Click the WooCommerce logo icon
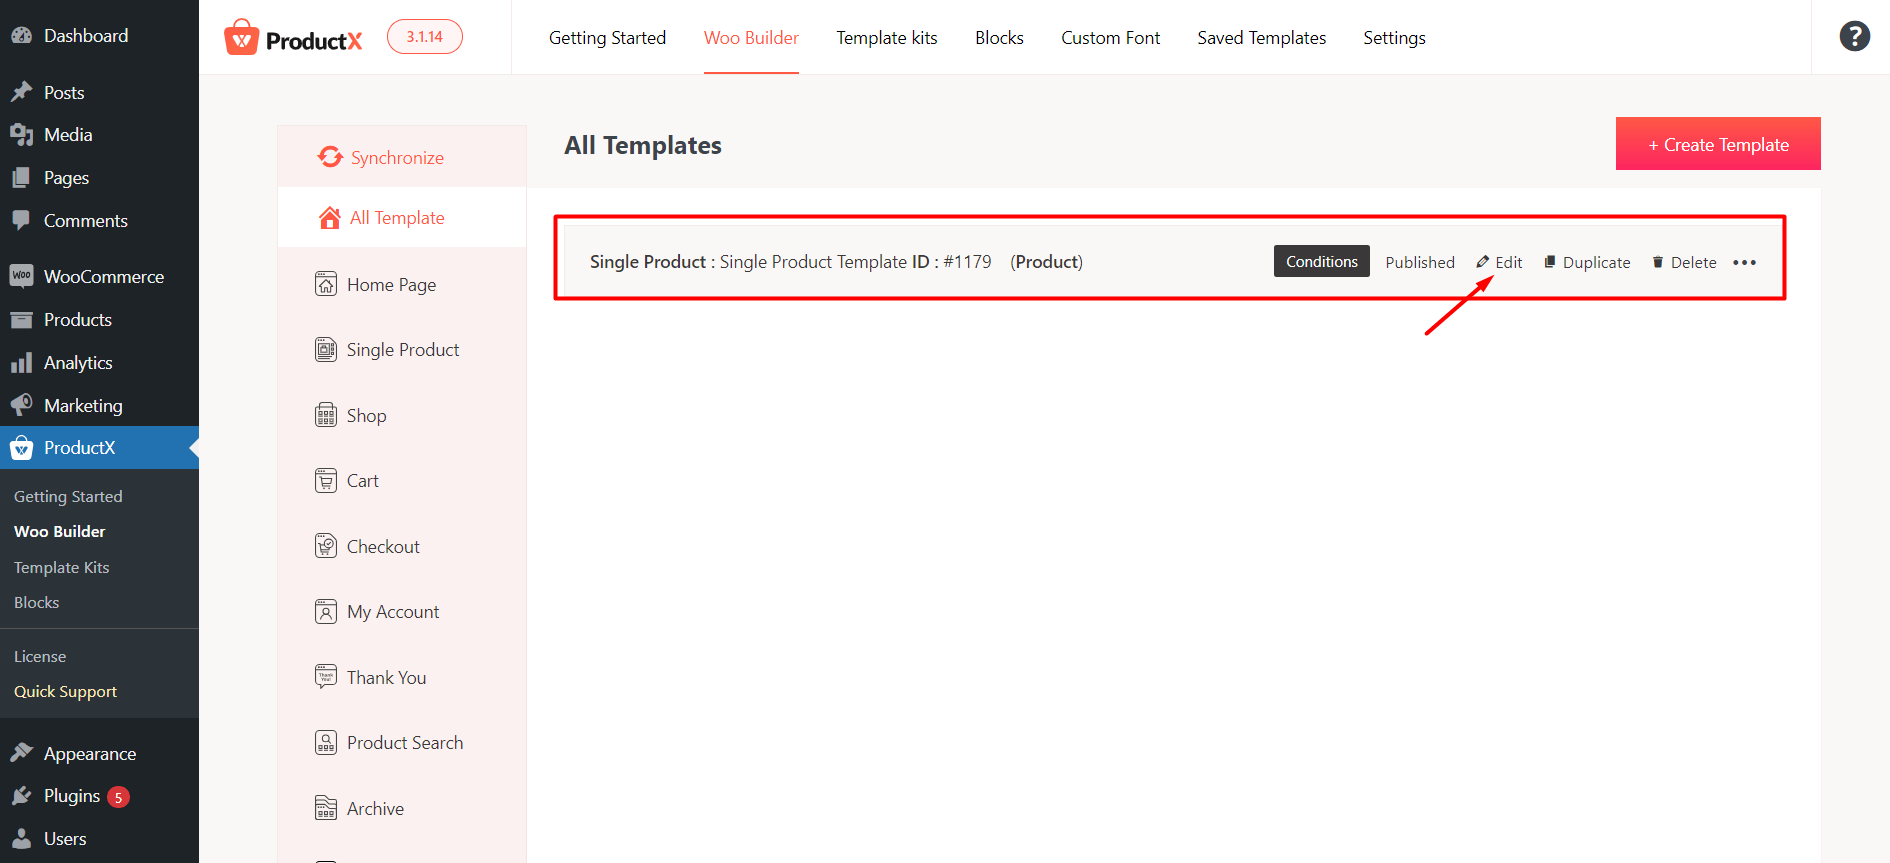This screenshot has width=1890, height=863. [22, 276]
